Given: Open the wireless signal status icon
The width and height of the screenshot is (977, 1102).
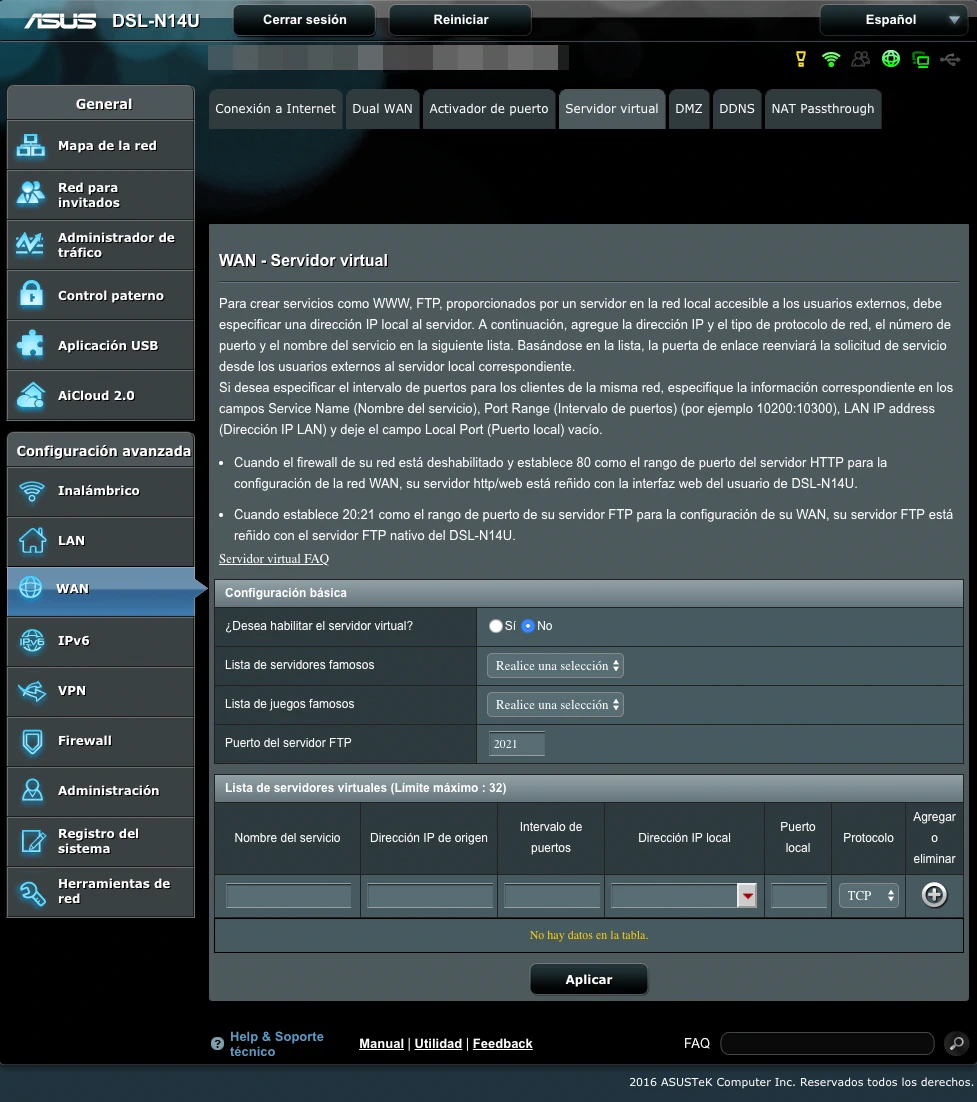Looking at the screenshot, I should [831, 59].
